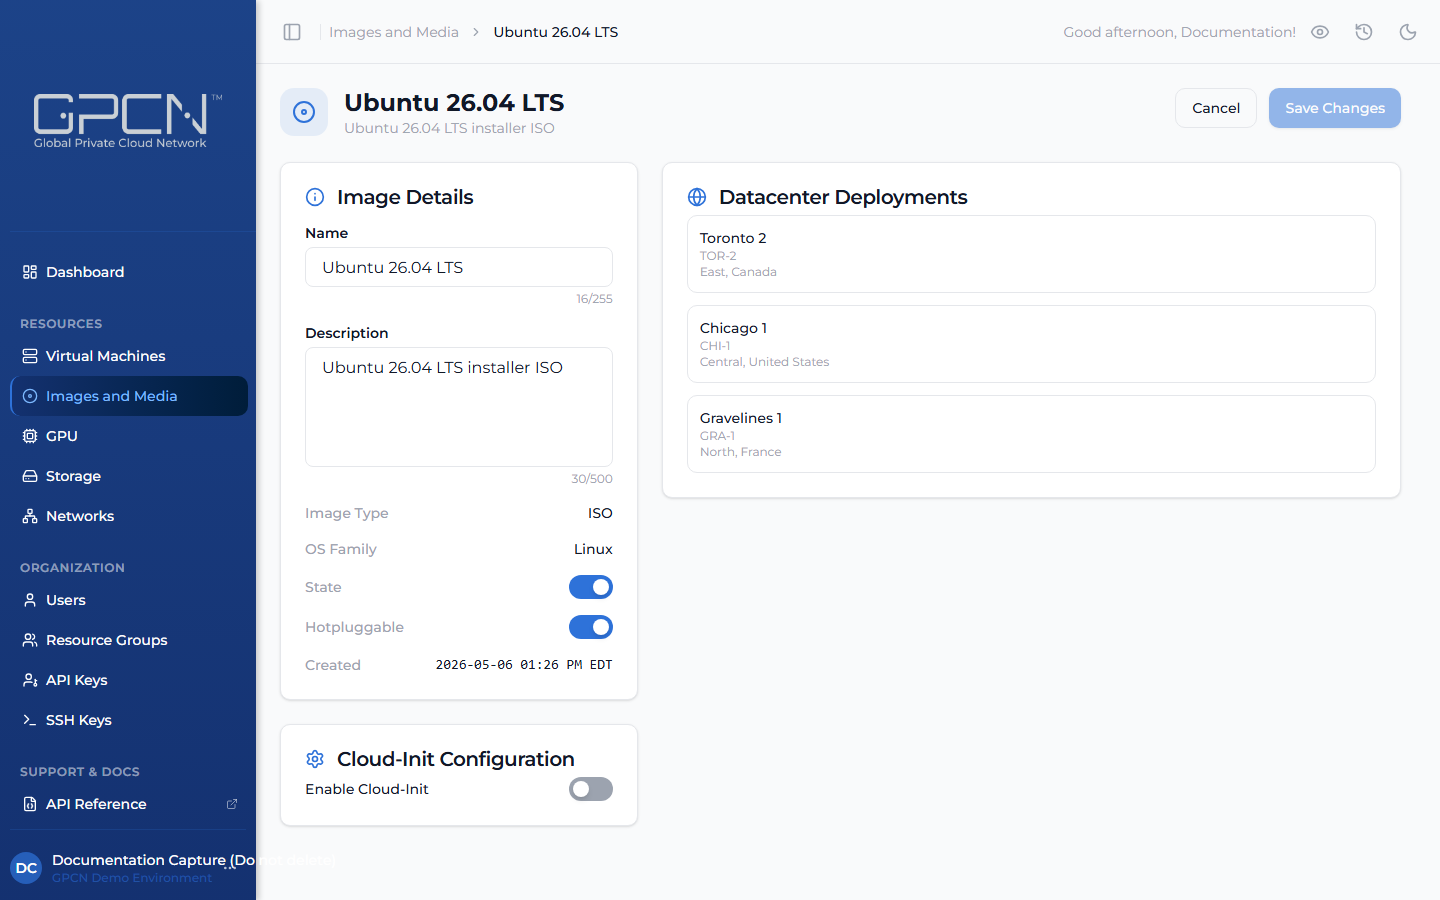Select the Toronto 2 datacenter card
Viewport: 1440px width, 900px height.
[1031, 254]
